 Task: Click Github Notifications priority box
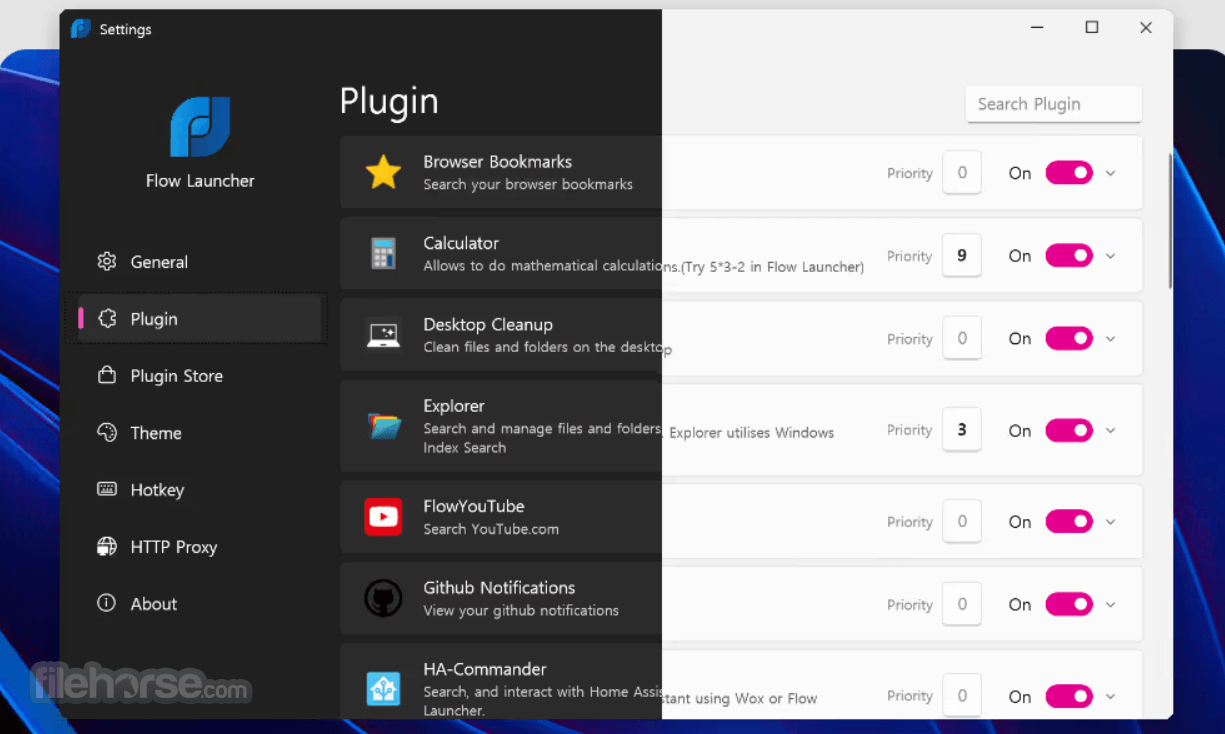(x=962, y=605)
